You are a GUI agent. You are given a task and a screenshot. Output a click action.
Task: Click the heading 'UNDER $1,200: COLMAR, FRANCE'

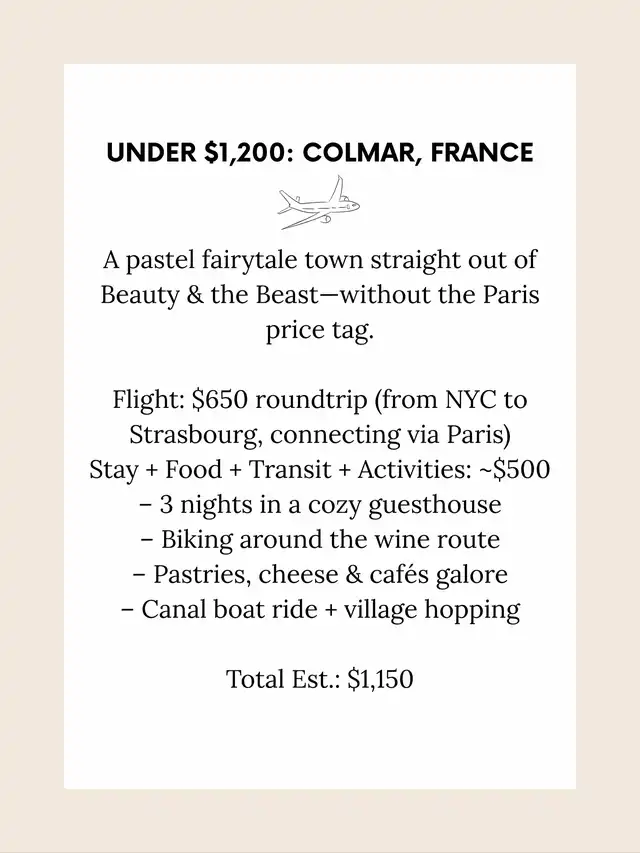320,152
